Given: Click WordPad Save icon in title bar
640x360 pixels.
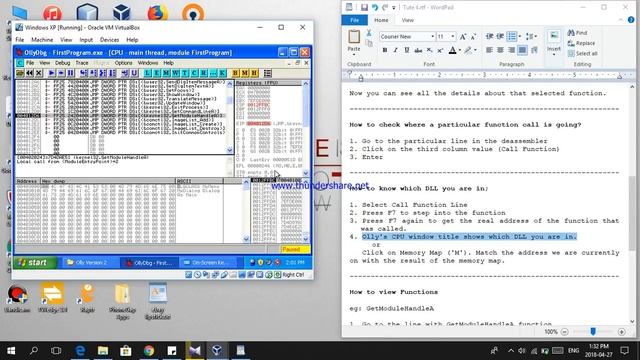Looking at the screenshot, I should coord(364,7).
